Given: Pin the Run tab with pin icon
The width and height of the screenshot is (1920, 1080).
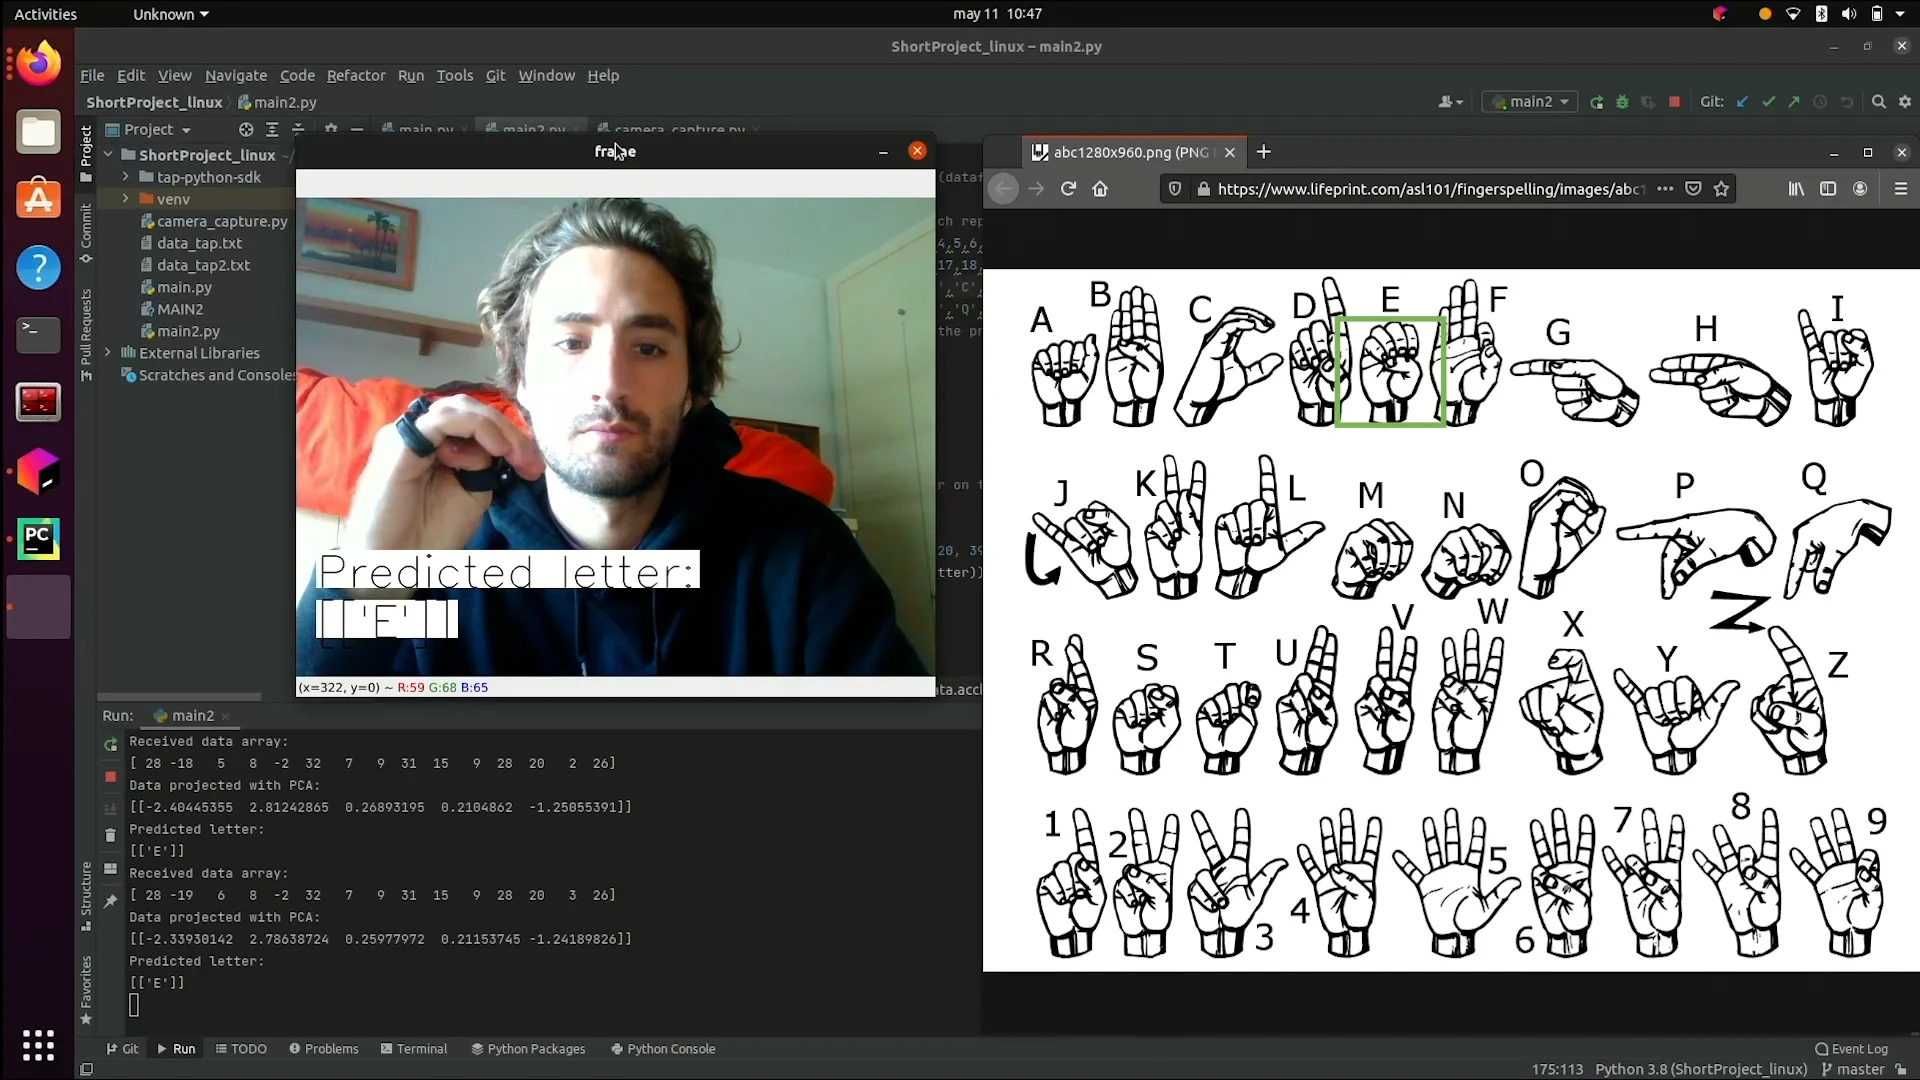Looking at the screenshot, I should (x=110, y=901).
